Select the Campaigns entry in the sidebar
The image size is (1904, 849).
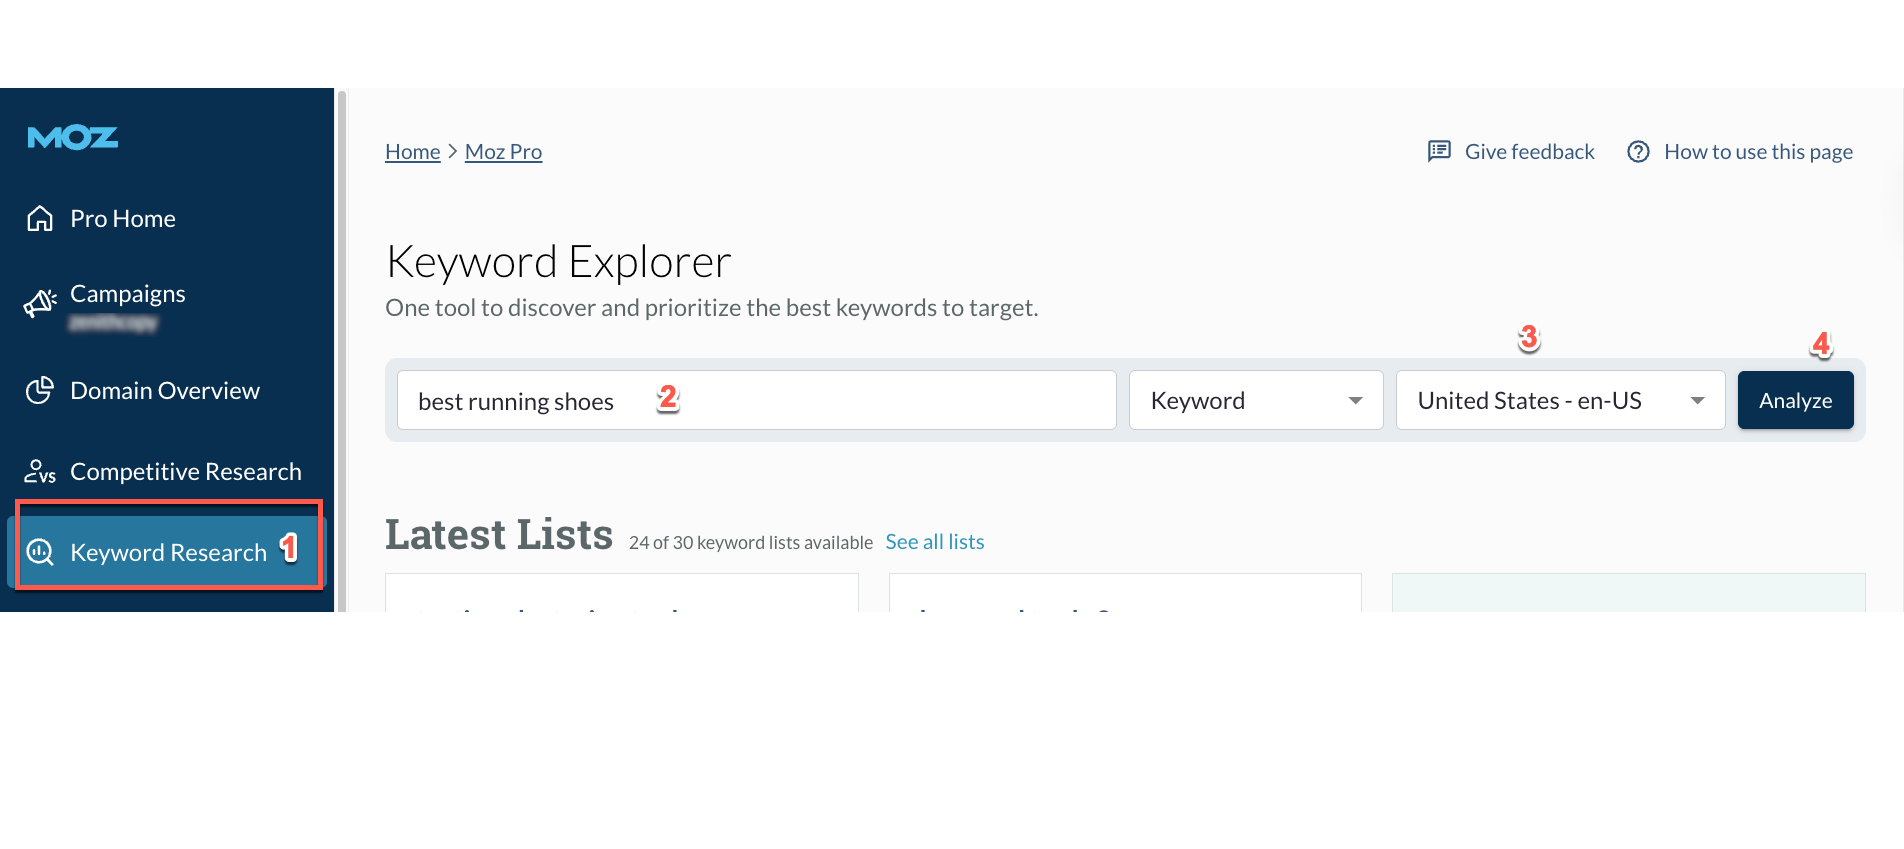127,293
